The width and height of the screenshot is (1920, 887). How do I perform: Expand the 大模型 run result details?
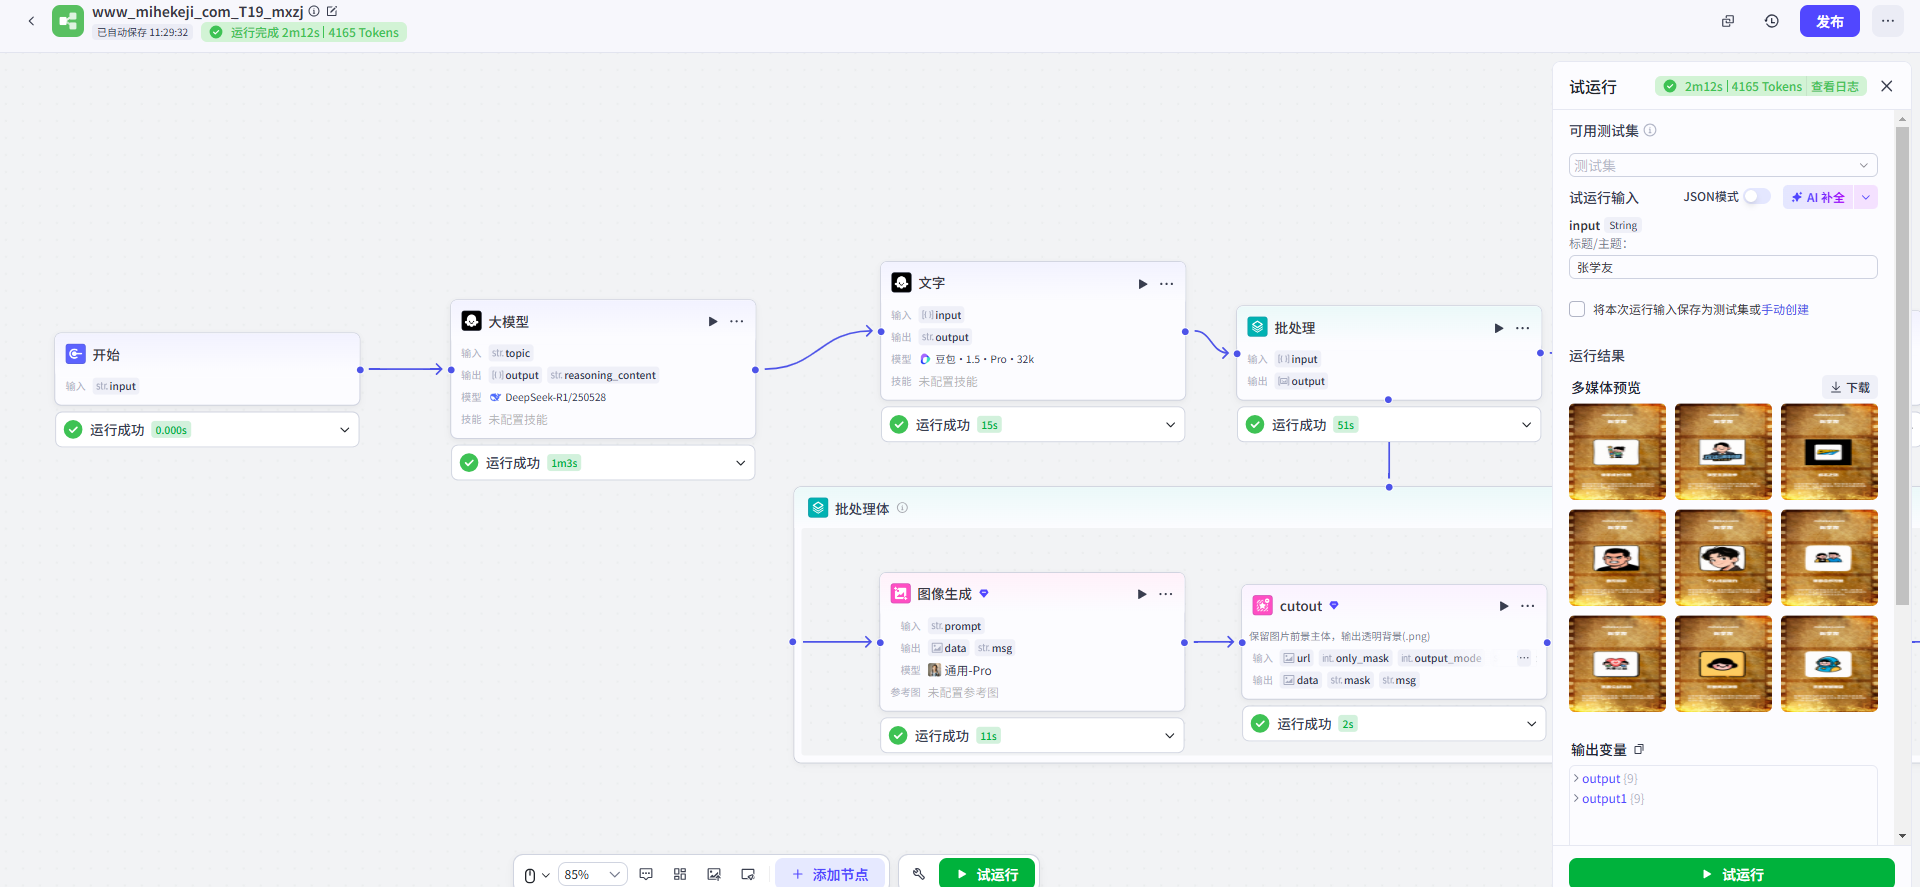point(740,463)
